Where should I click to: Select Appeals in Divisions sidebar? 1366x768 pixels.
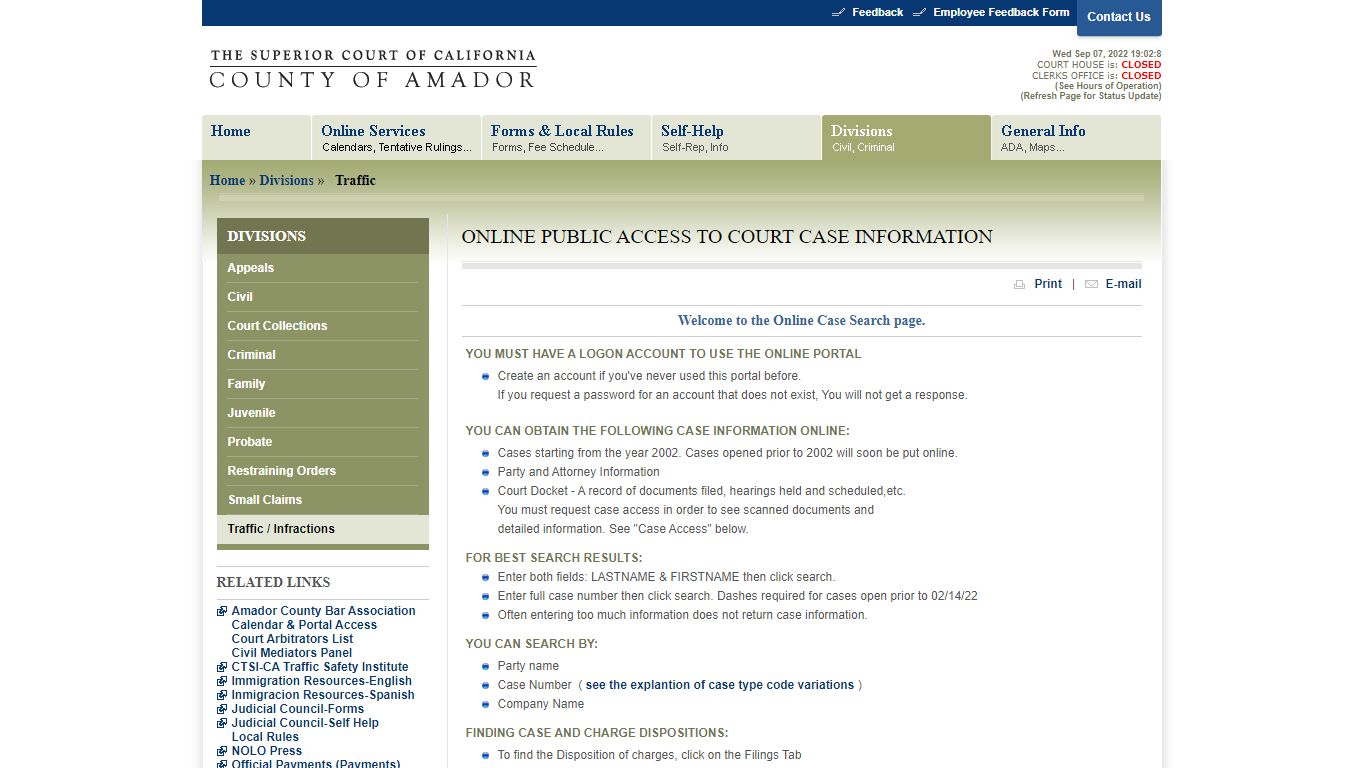(x=322, y=268)
